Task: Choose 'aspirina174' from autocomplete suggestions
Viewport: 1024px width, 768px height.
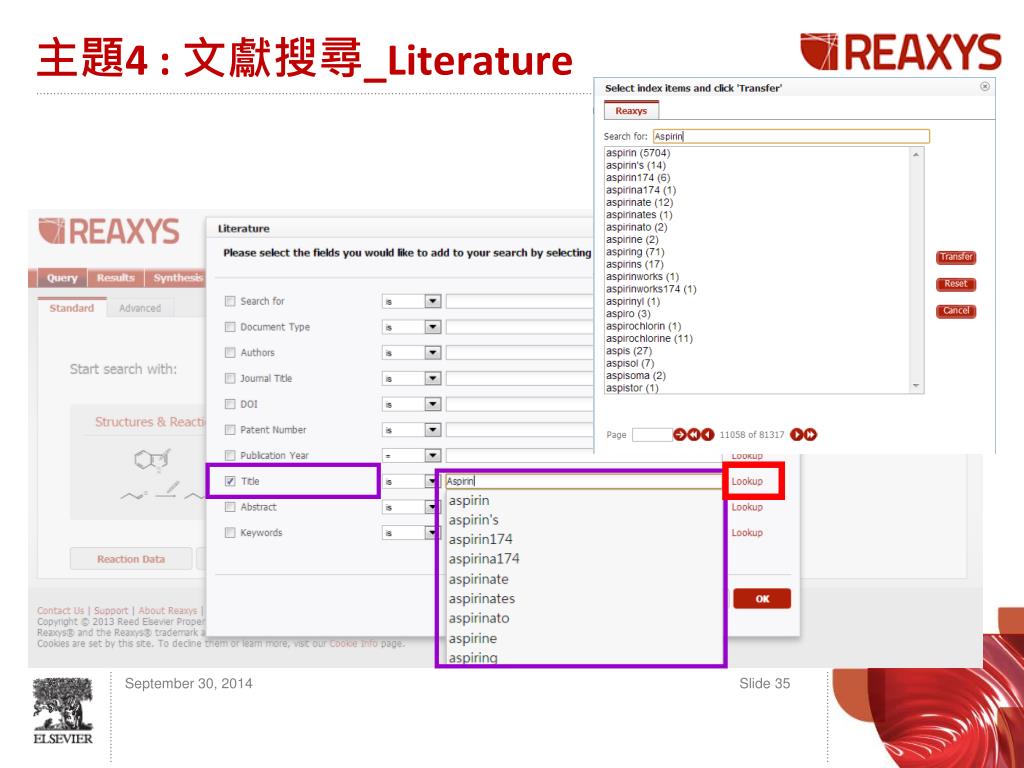Action: click(x=484, y=559)
